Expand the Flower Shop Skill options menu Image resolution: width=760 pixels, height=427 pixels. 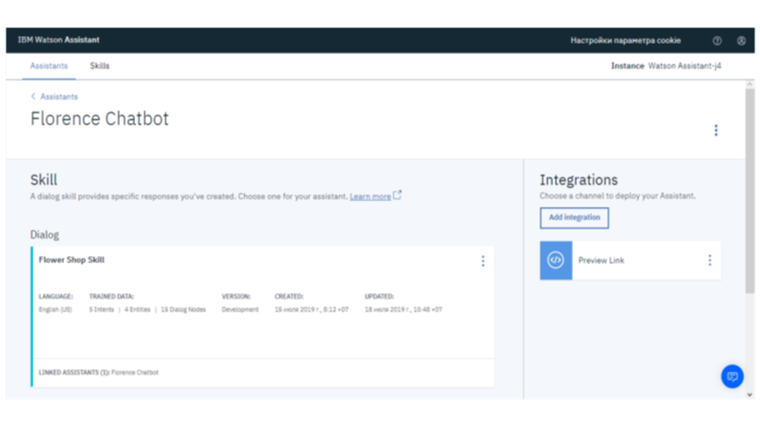pos(483,261)
